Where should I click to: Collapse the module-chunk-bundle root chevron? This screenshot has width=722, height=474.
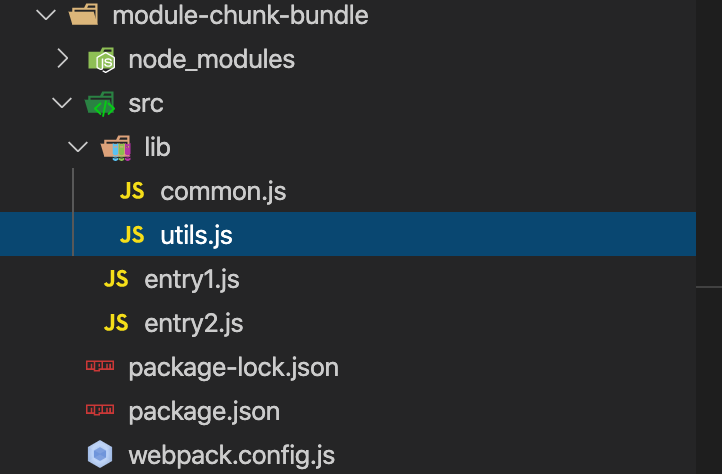(45, 16)
